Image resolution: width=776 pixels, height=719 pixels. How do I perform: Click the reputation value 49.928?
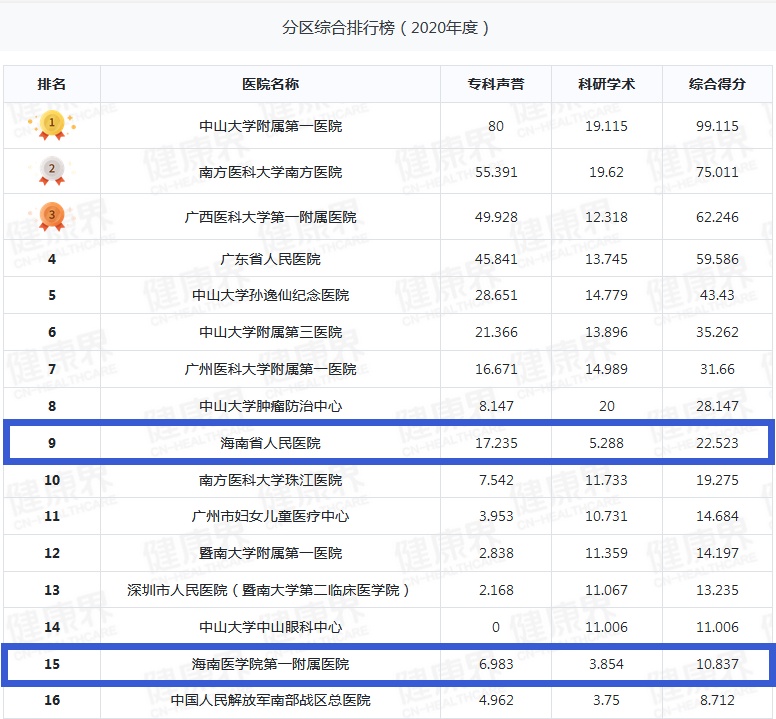496,217
